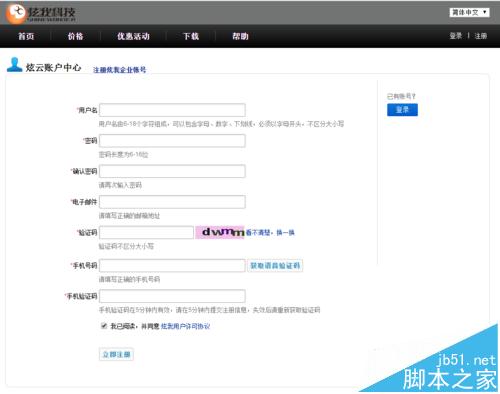The image size is (500, 394).
Task: Focus the 密码 input field
Action: point(172,141)
